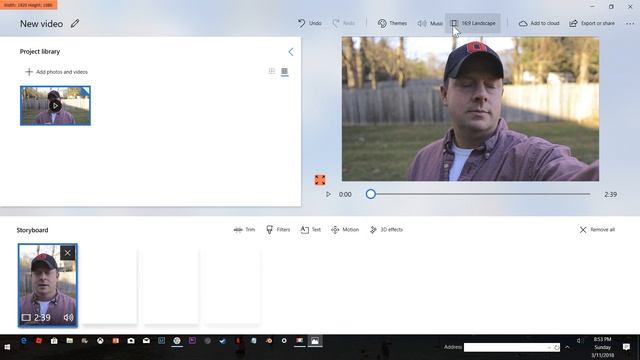Screen dimensions: 640x360
Task: Click the "New video" project title
Action: [x=42, y=24]
